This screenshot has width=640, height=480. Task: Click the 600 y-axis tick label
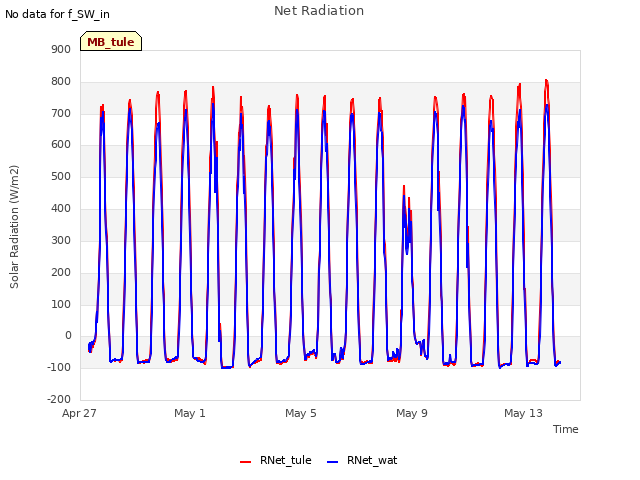tap(61, 145)
